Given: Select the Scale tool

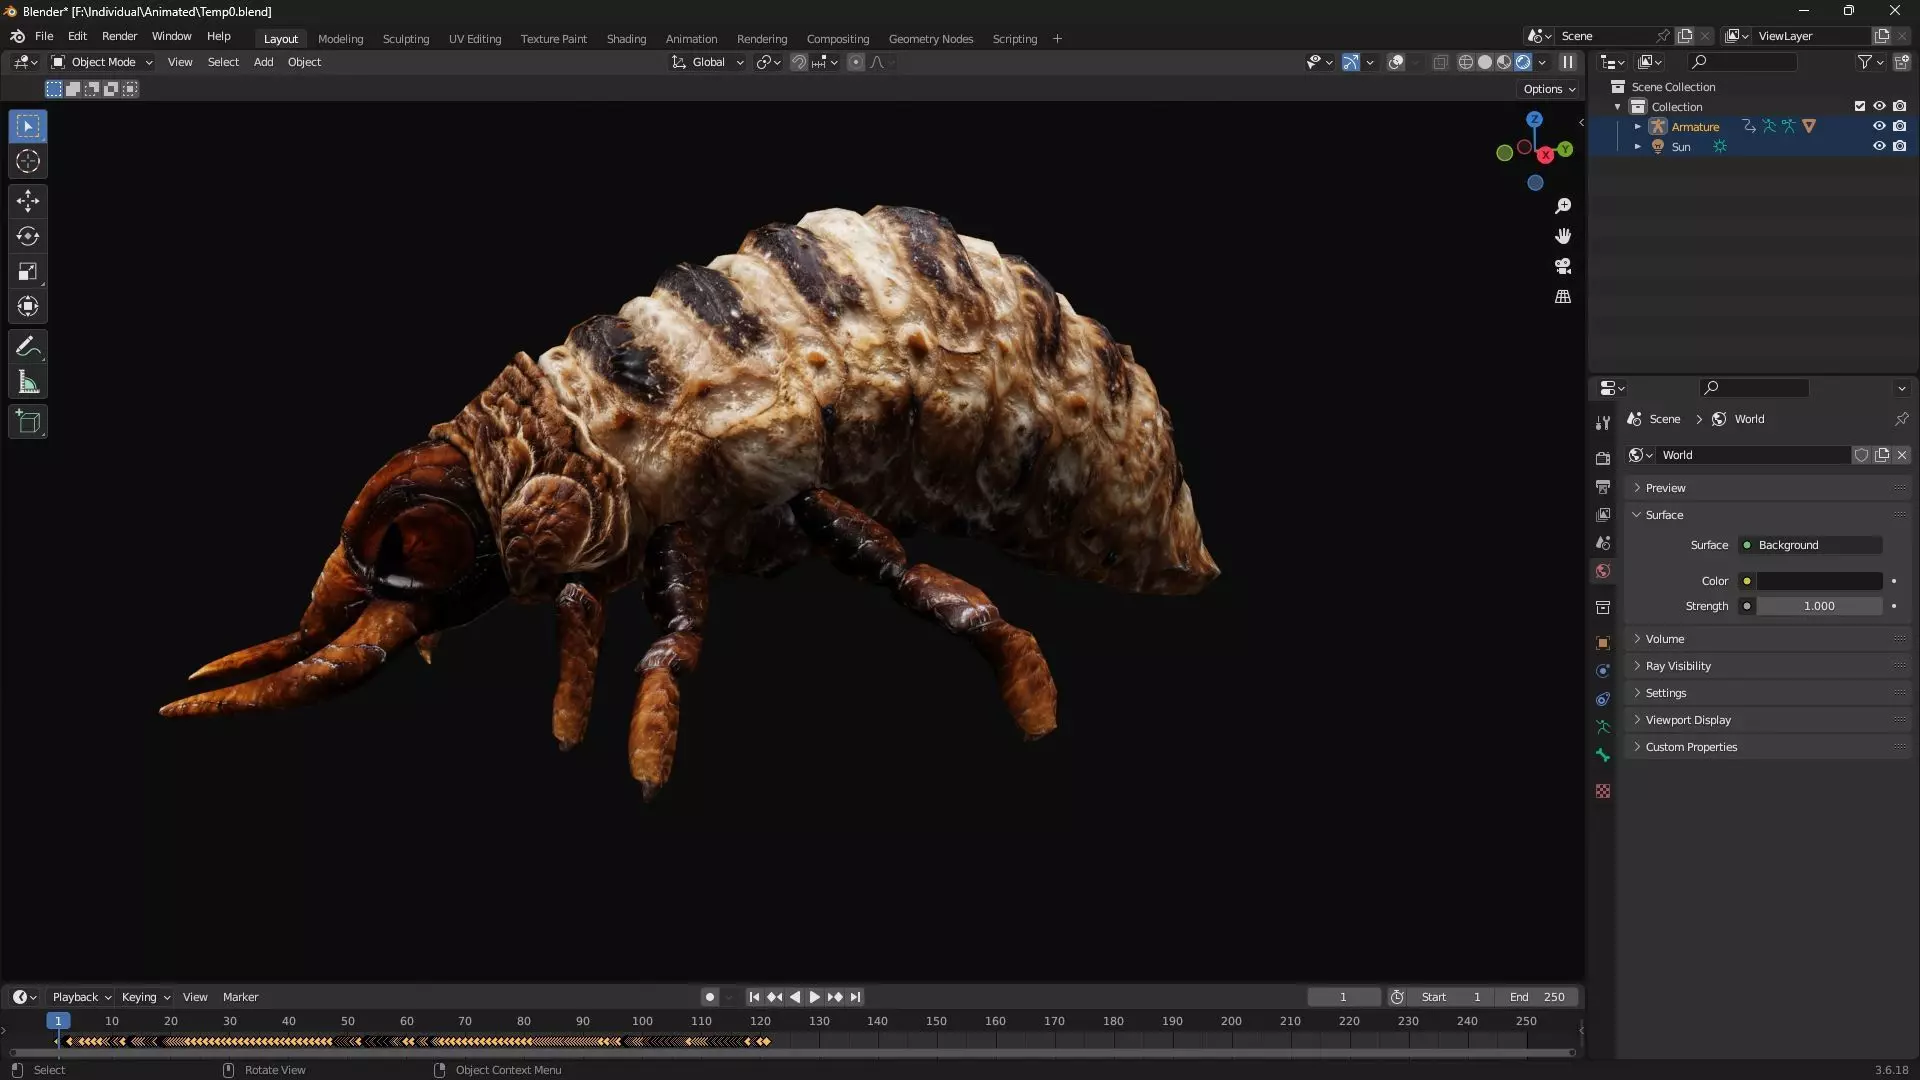Looking at the screenshot, I should pos(28,271).
